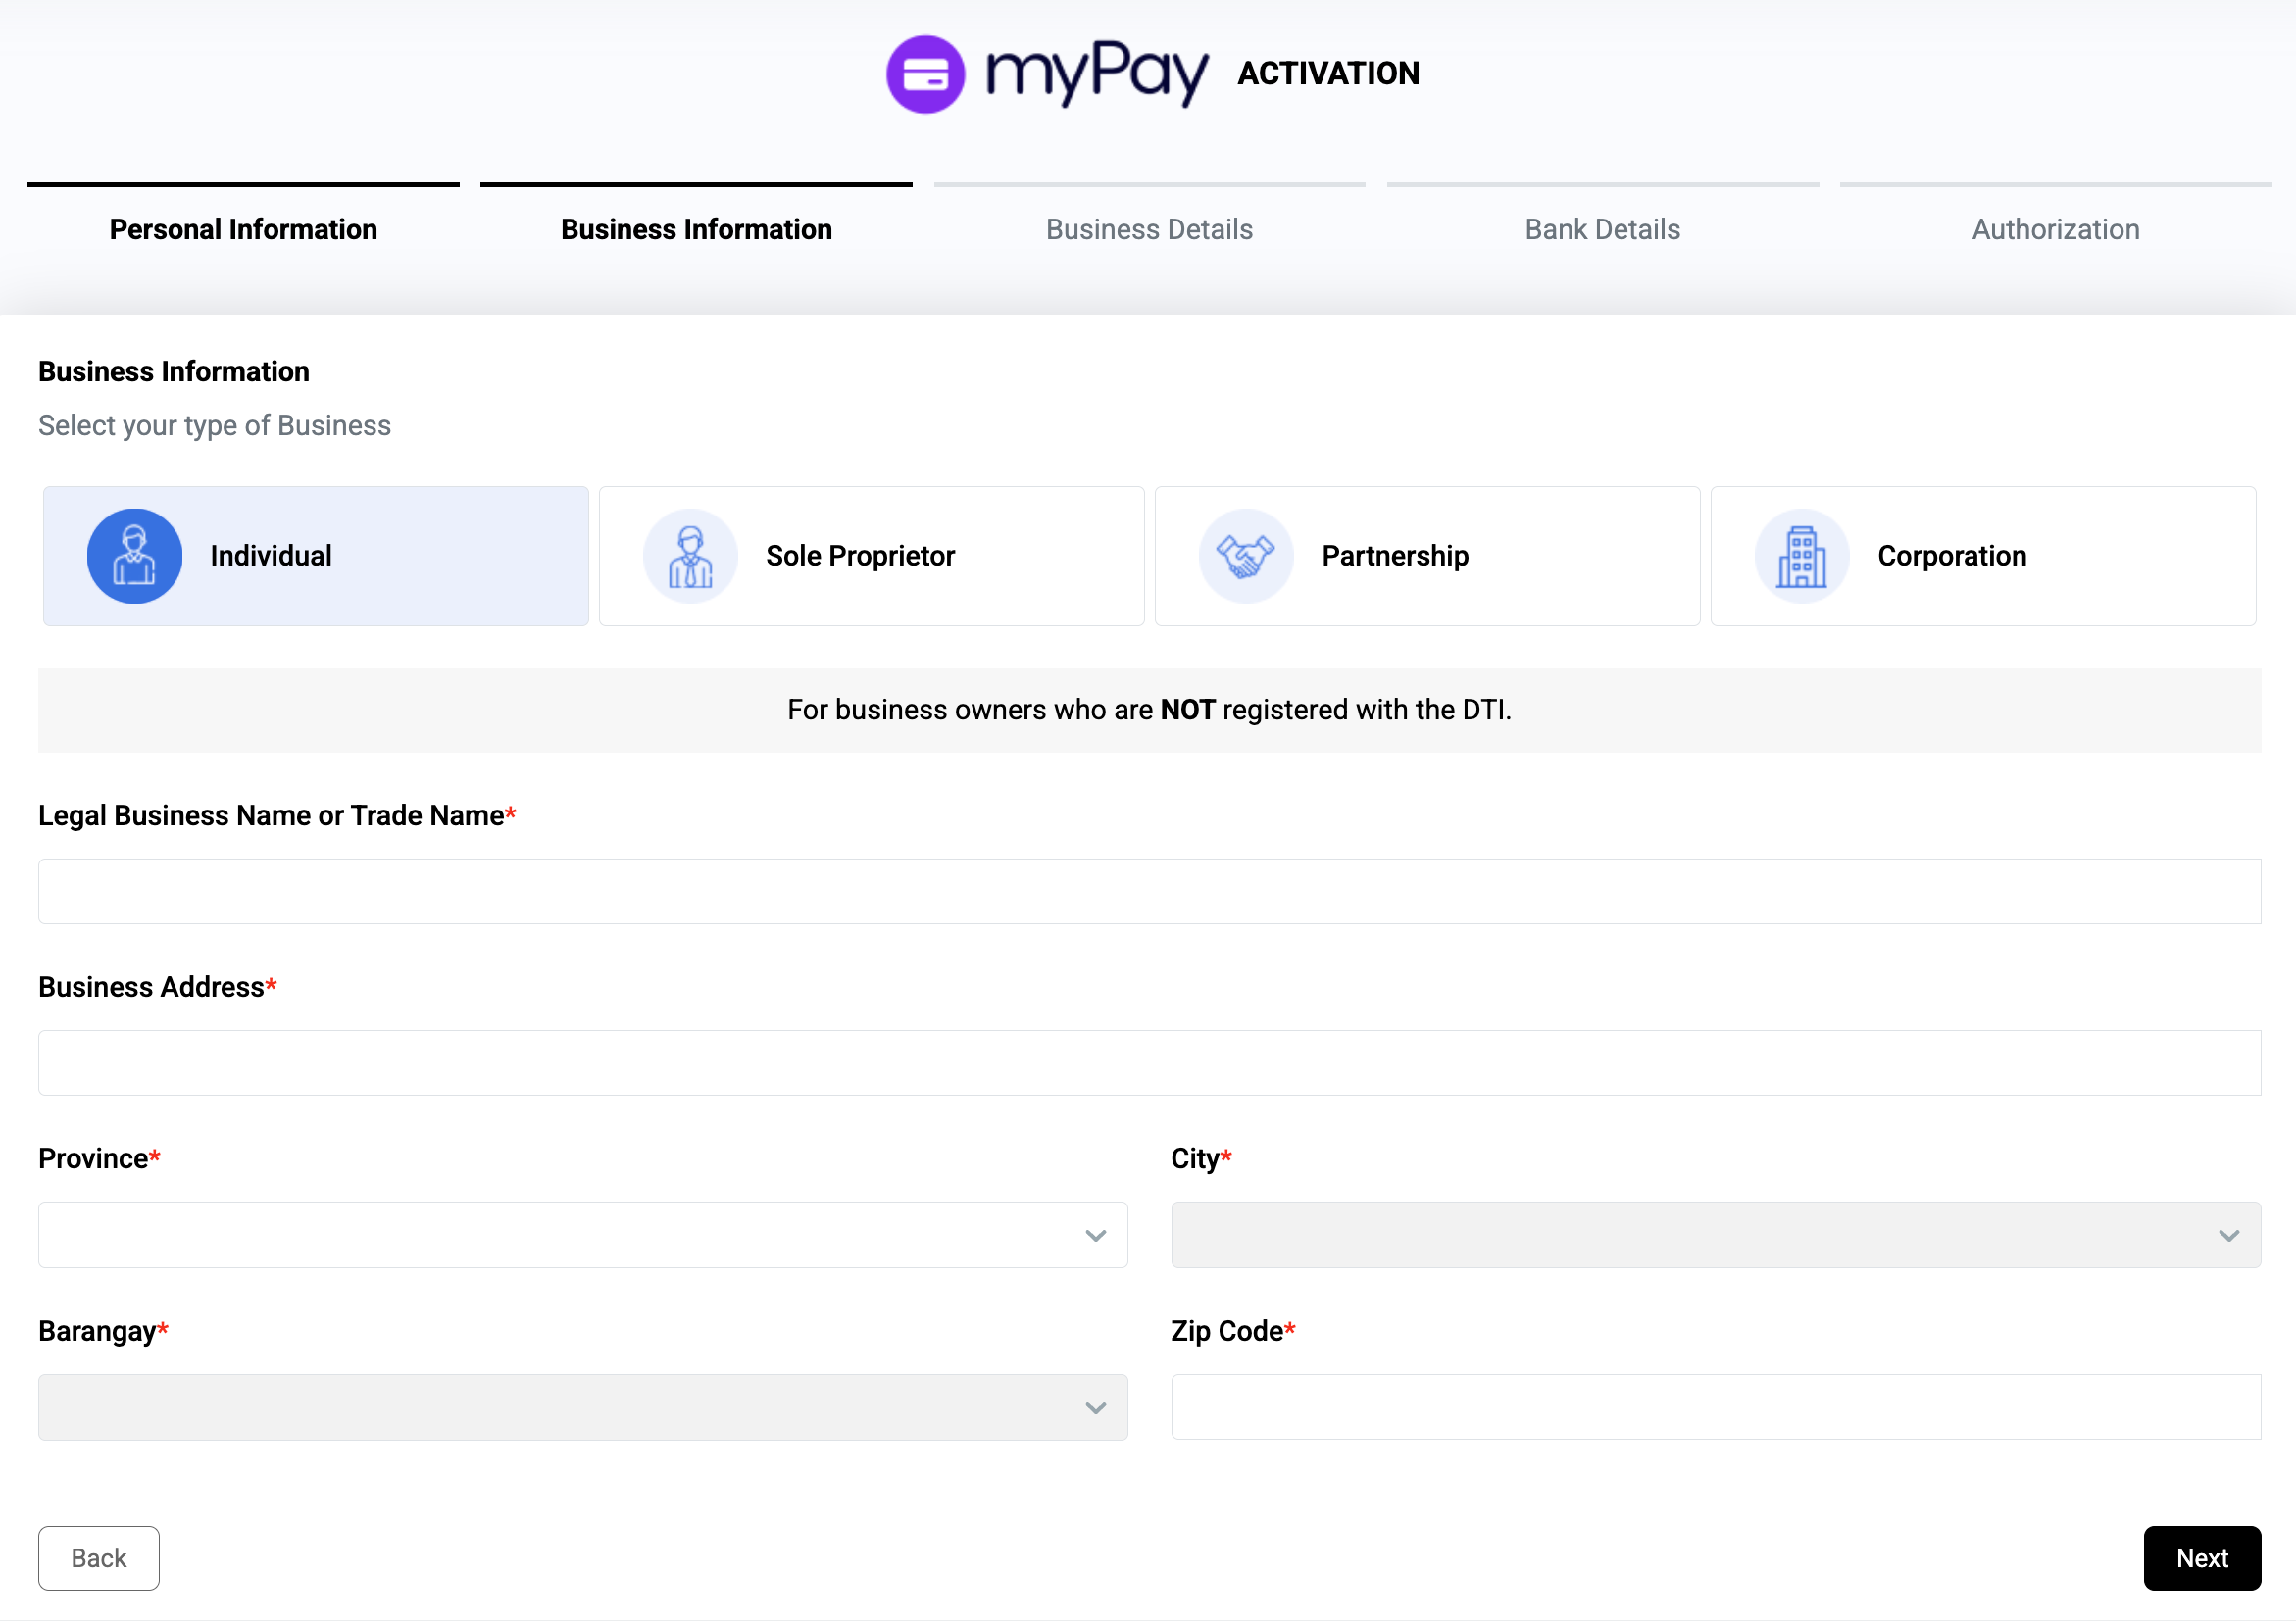Open the Province dropdown
Screen dimensions: 2296x1623
(582, 1235)
